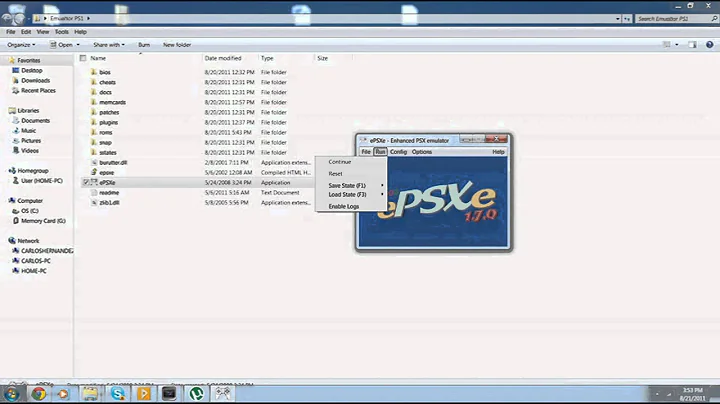The width and height of the screenshot is (720, 404).
Task: Select Documents under Libraries
Action: [x=35, y=121]
